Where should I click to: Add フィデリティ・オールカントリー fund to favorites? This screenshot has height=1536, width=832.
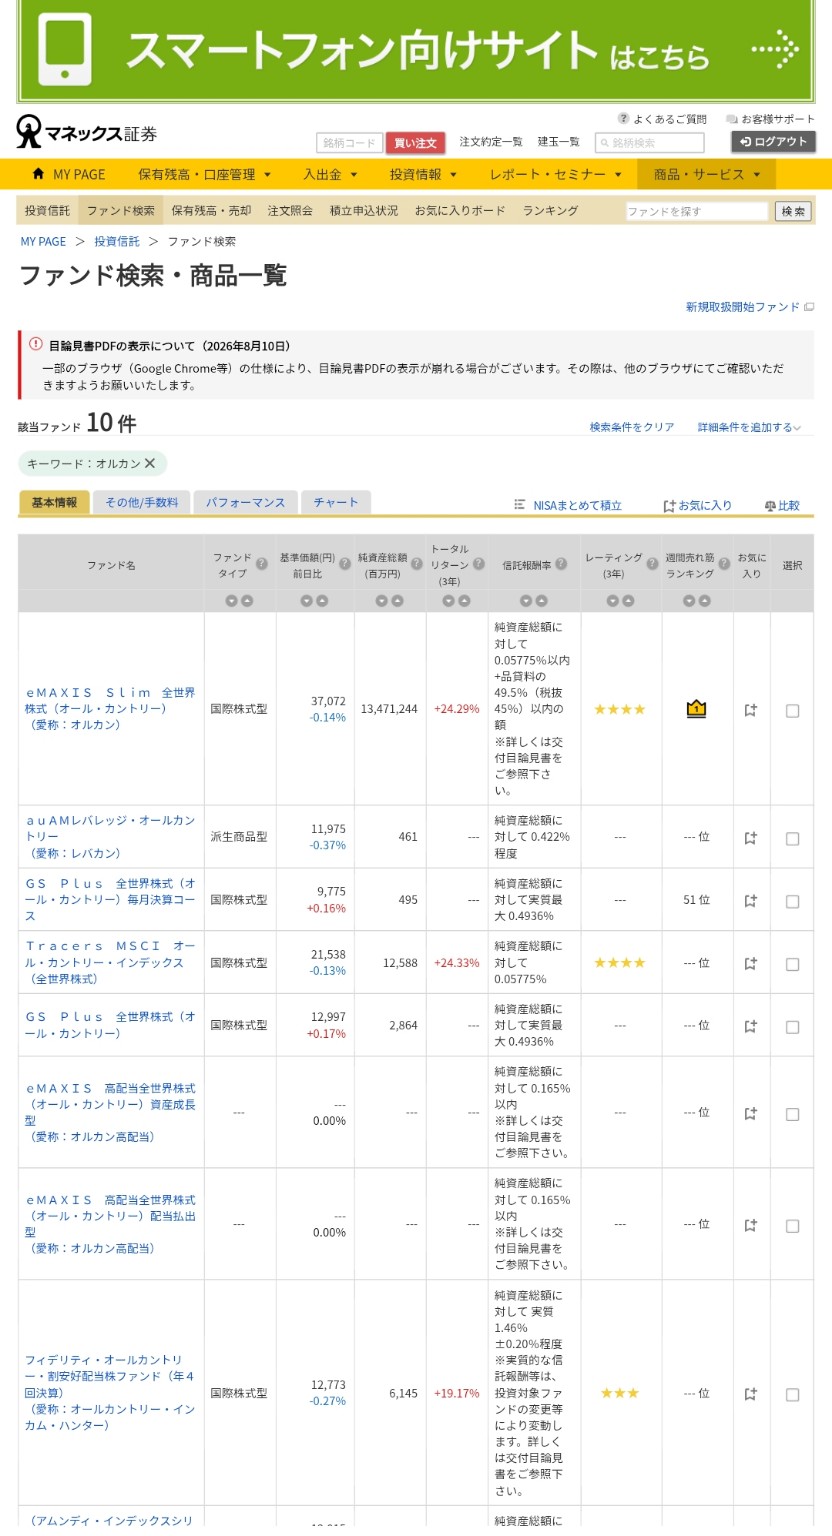click(x=751, y=1394)
